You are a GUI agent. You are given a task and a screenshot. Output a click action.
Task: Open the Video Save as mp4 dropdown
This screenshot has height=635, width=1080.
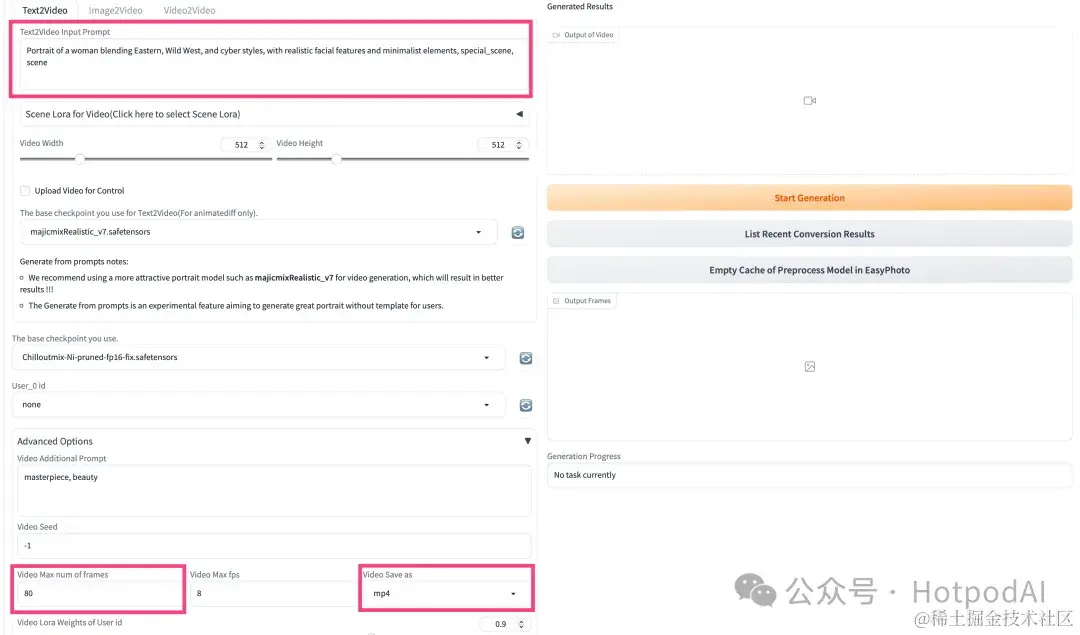pyautogui.click(x=446, y=594)
